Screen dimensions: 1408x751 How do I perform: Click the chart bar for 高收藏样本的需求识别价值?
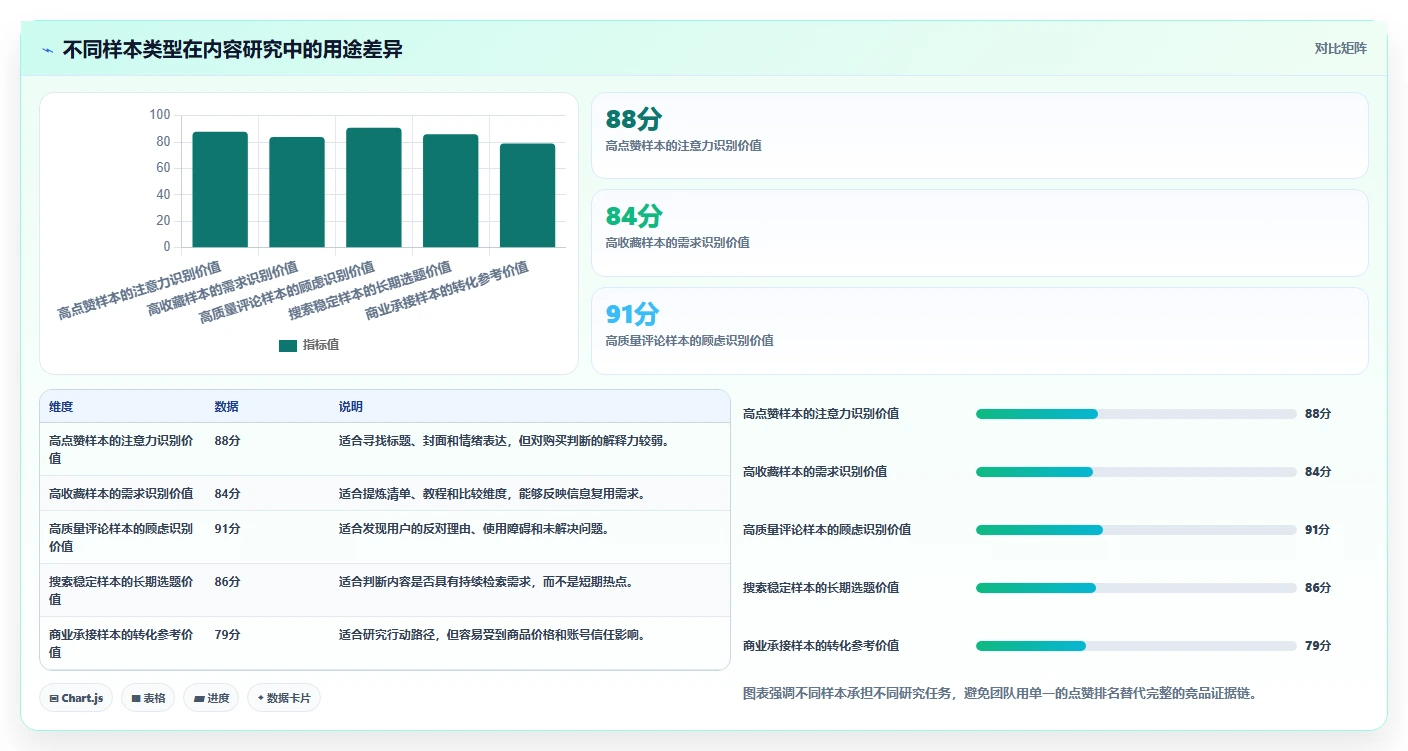point(297,192)
